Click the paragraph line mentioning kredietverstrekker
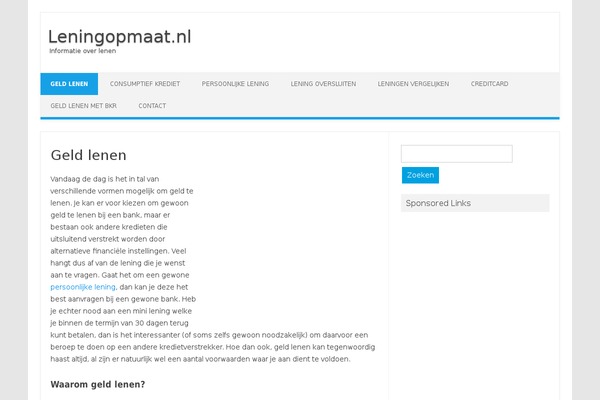Viewport: 600px width, 400px height. click(x=213, y=347)
